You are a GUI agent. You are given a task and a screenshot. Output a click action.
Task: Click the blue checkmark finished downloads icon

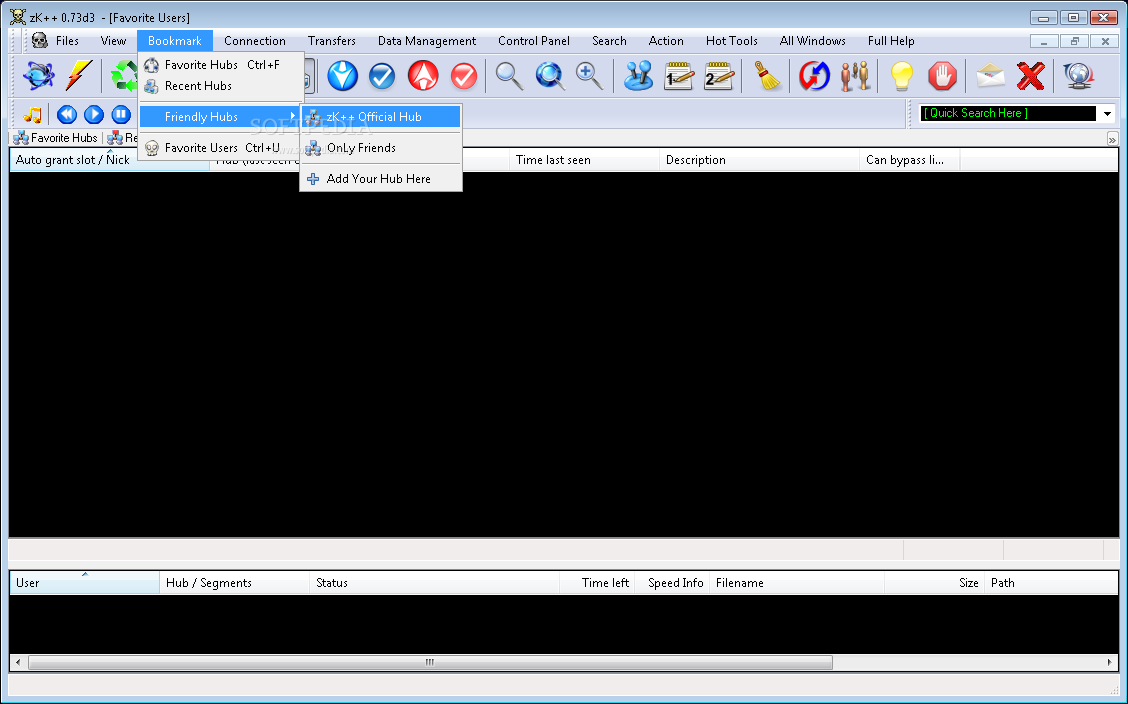point(382,76)
